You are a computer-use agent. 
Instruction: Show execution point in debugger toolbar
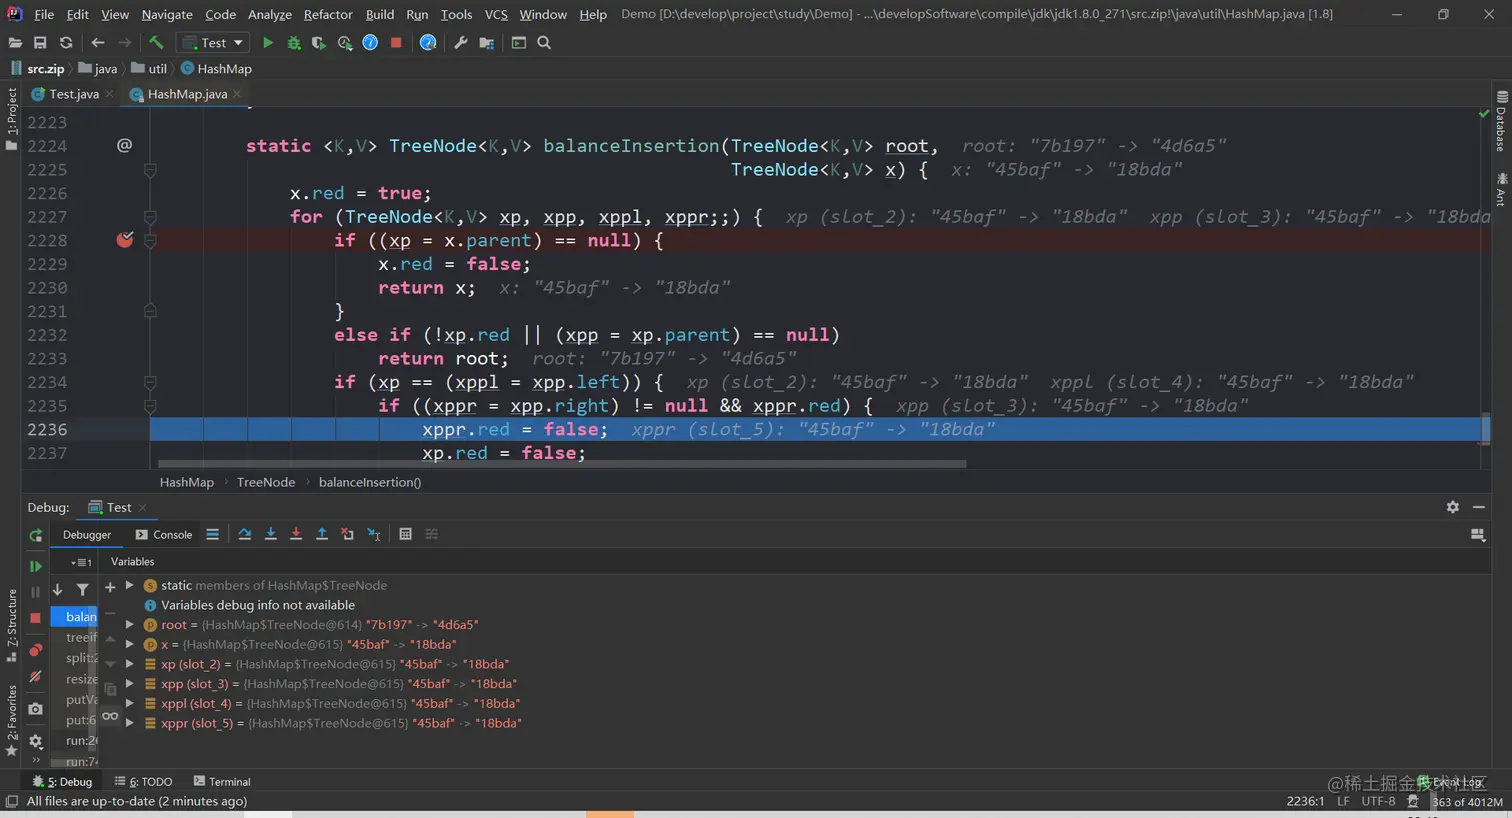coord(213,534)
